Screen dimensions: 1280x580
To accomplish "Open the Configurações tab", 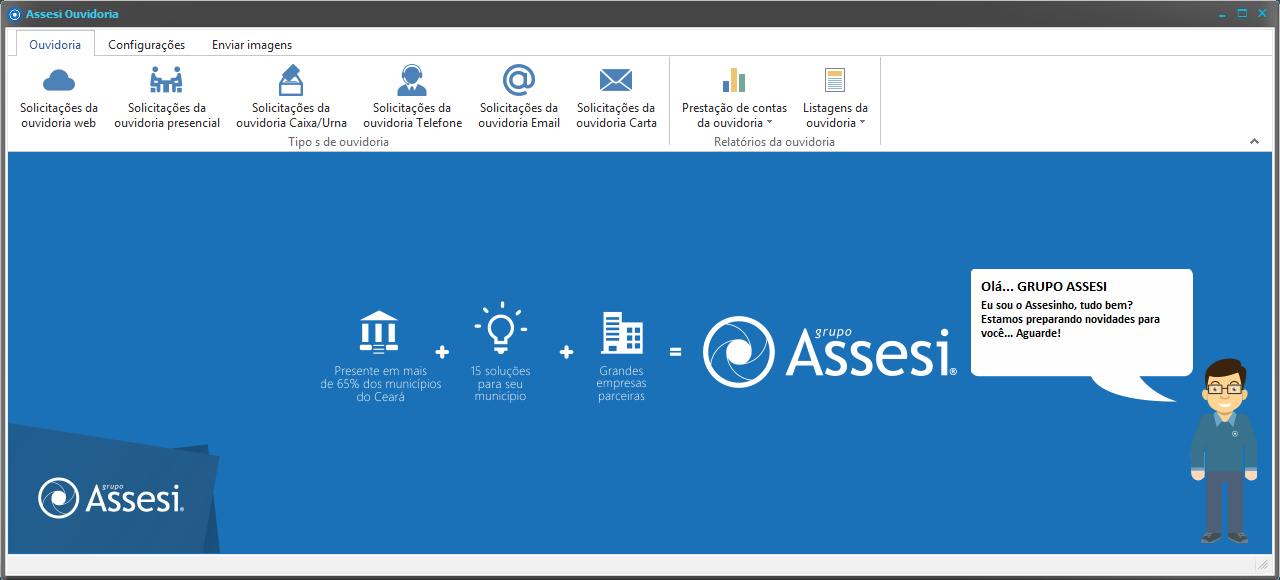I will point(147,44).
